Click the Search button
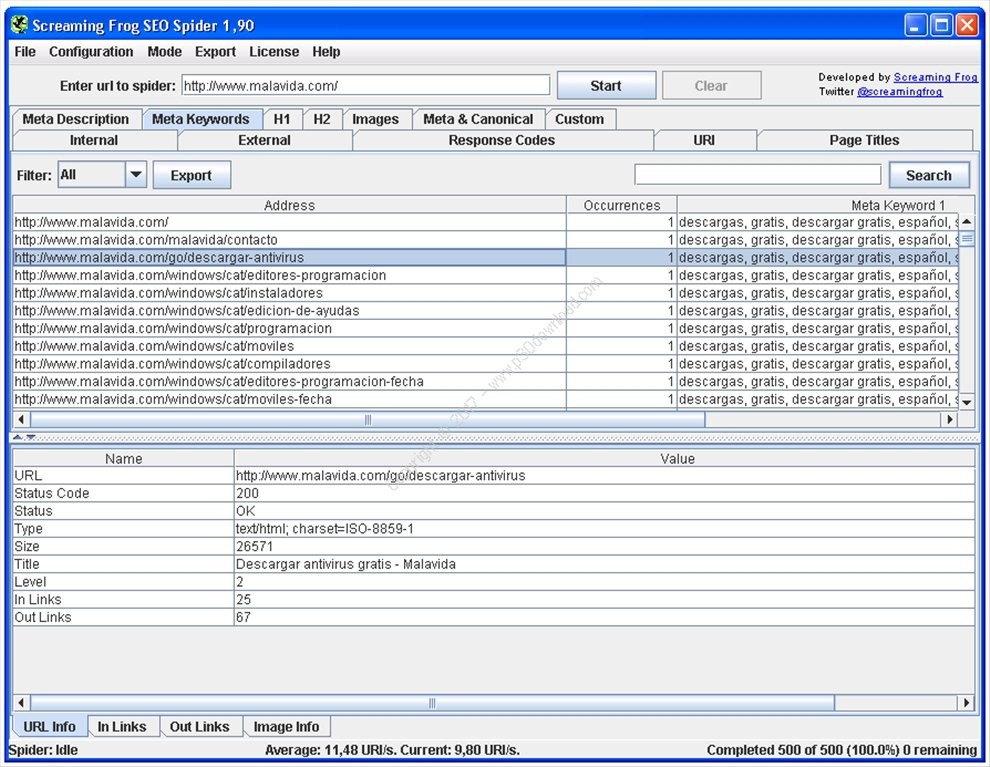990x767 pixels. tap(929, 175)
